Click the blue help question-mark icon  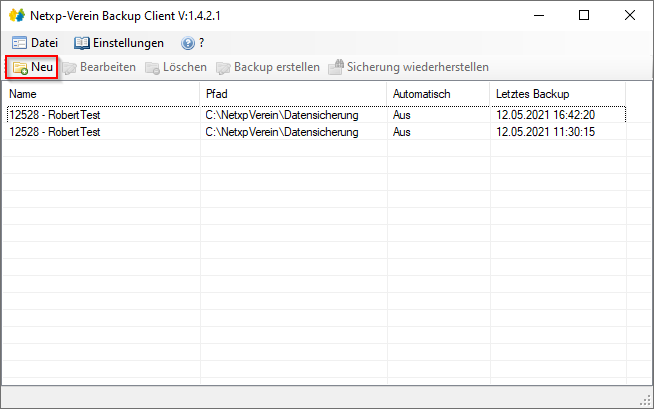point(188,43)
